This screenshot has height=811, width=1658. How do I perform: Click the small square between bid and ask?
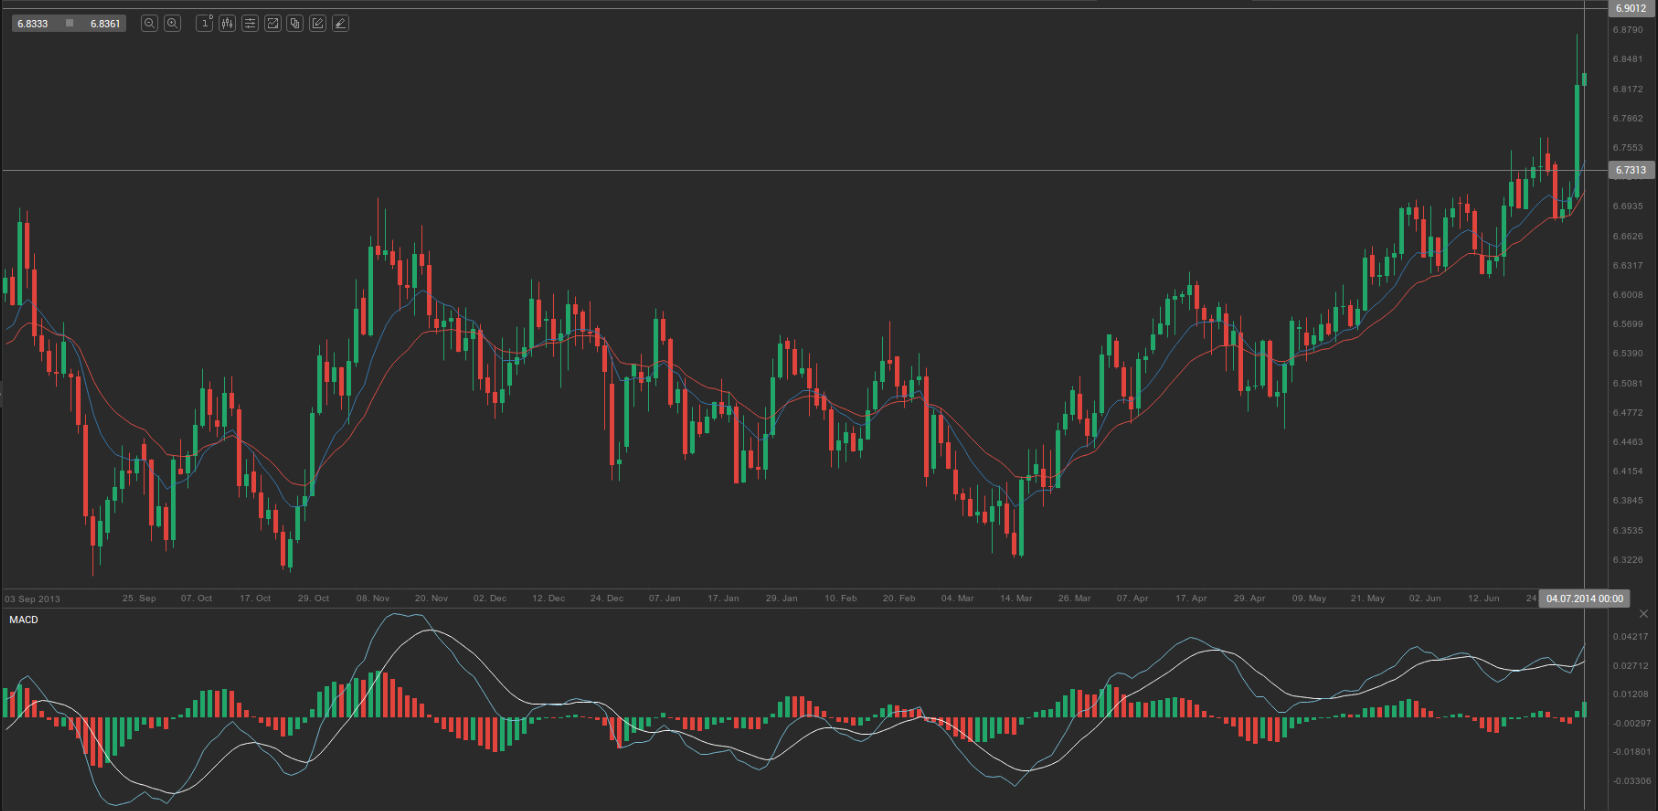[69, 23]
